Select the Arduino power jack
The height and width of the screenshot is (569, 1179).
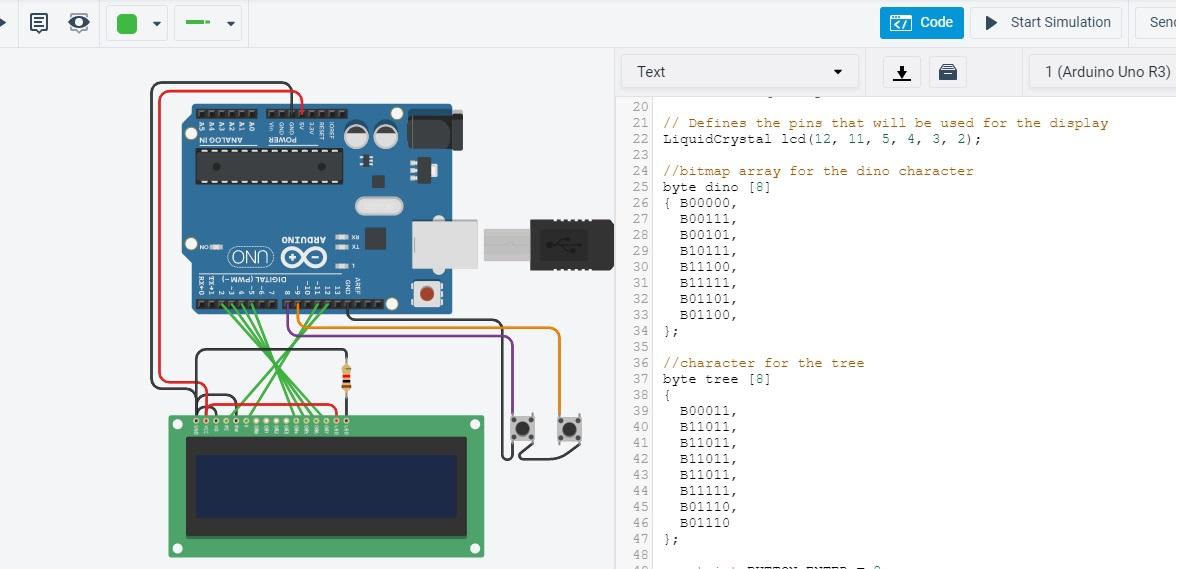coord(434,129)
